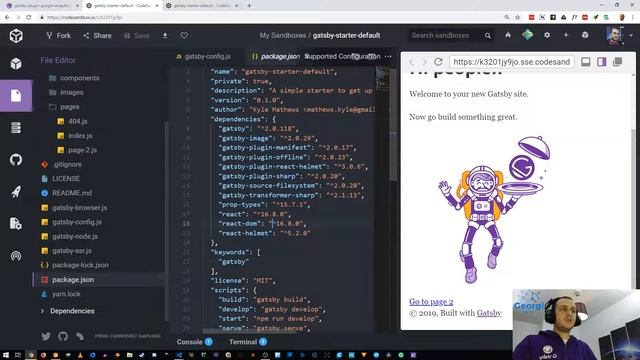The width and height of the screenshot is (640, 360).
Task: Click the Save button
Action: click(137, 36)
